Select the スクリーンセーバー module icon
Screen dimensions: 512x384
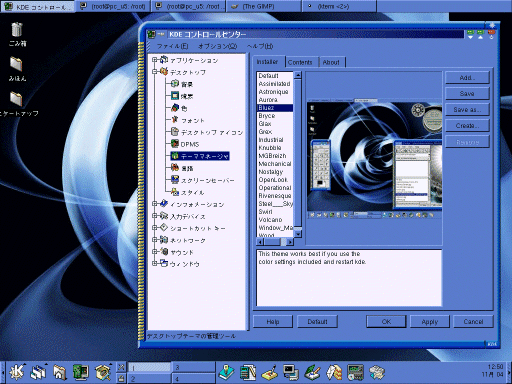175,180
